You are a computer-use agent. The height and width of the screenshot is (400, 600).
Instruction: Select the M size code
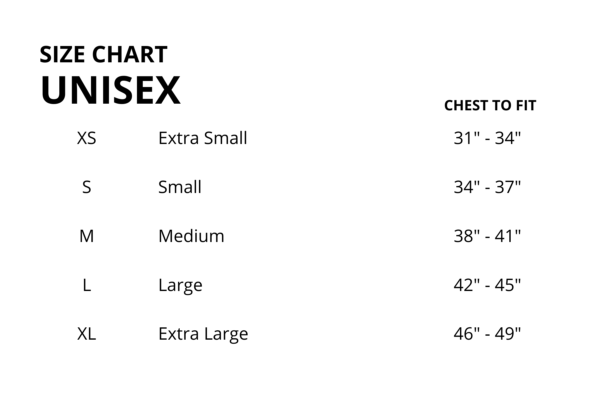[x=86, y=236]
